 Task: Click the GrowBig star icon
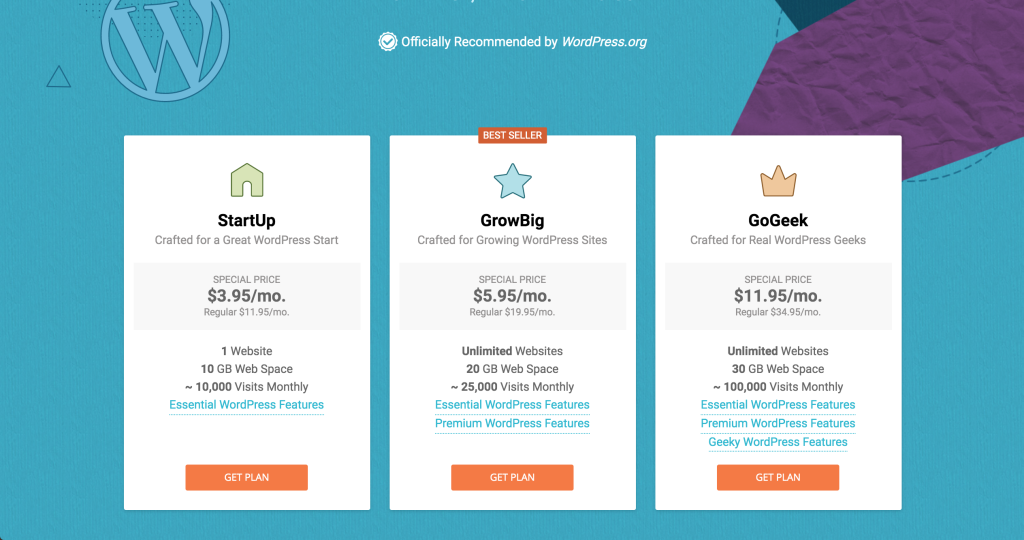coord(513,181)
